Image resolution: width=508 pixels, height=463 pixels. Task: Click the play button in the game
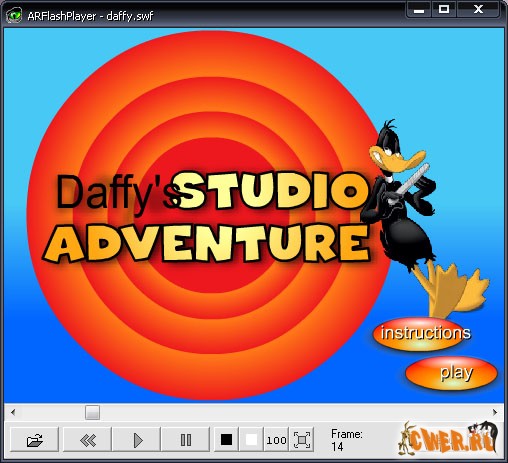tap(452, 372)
